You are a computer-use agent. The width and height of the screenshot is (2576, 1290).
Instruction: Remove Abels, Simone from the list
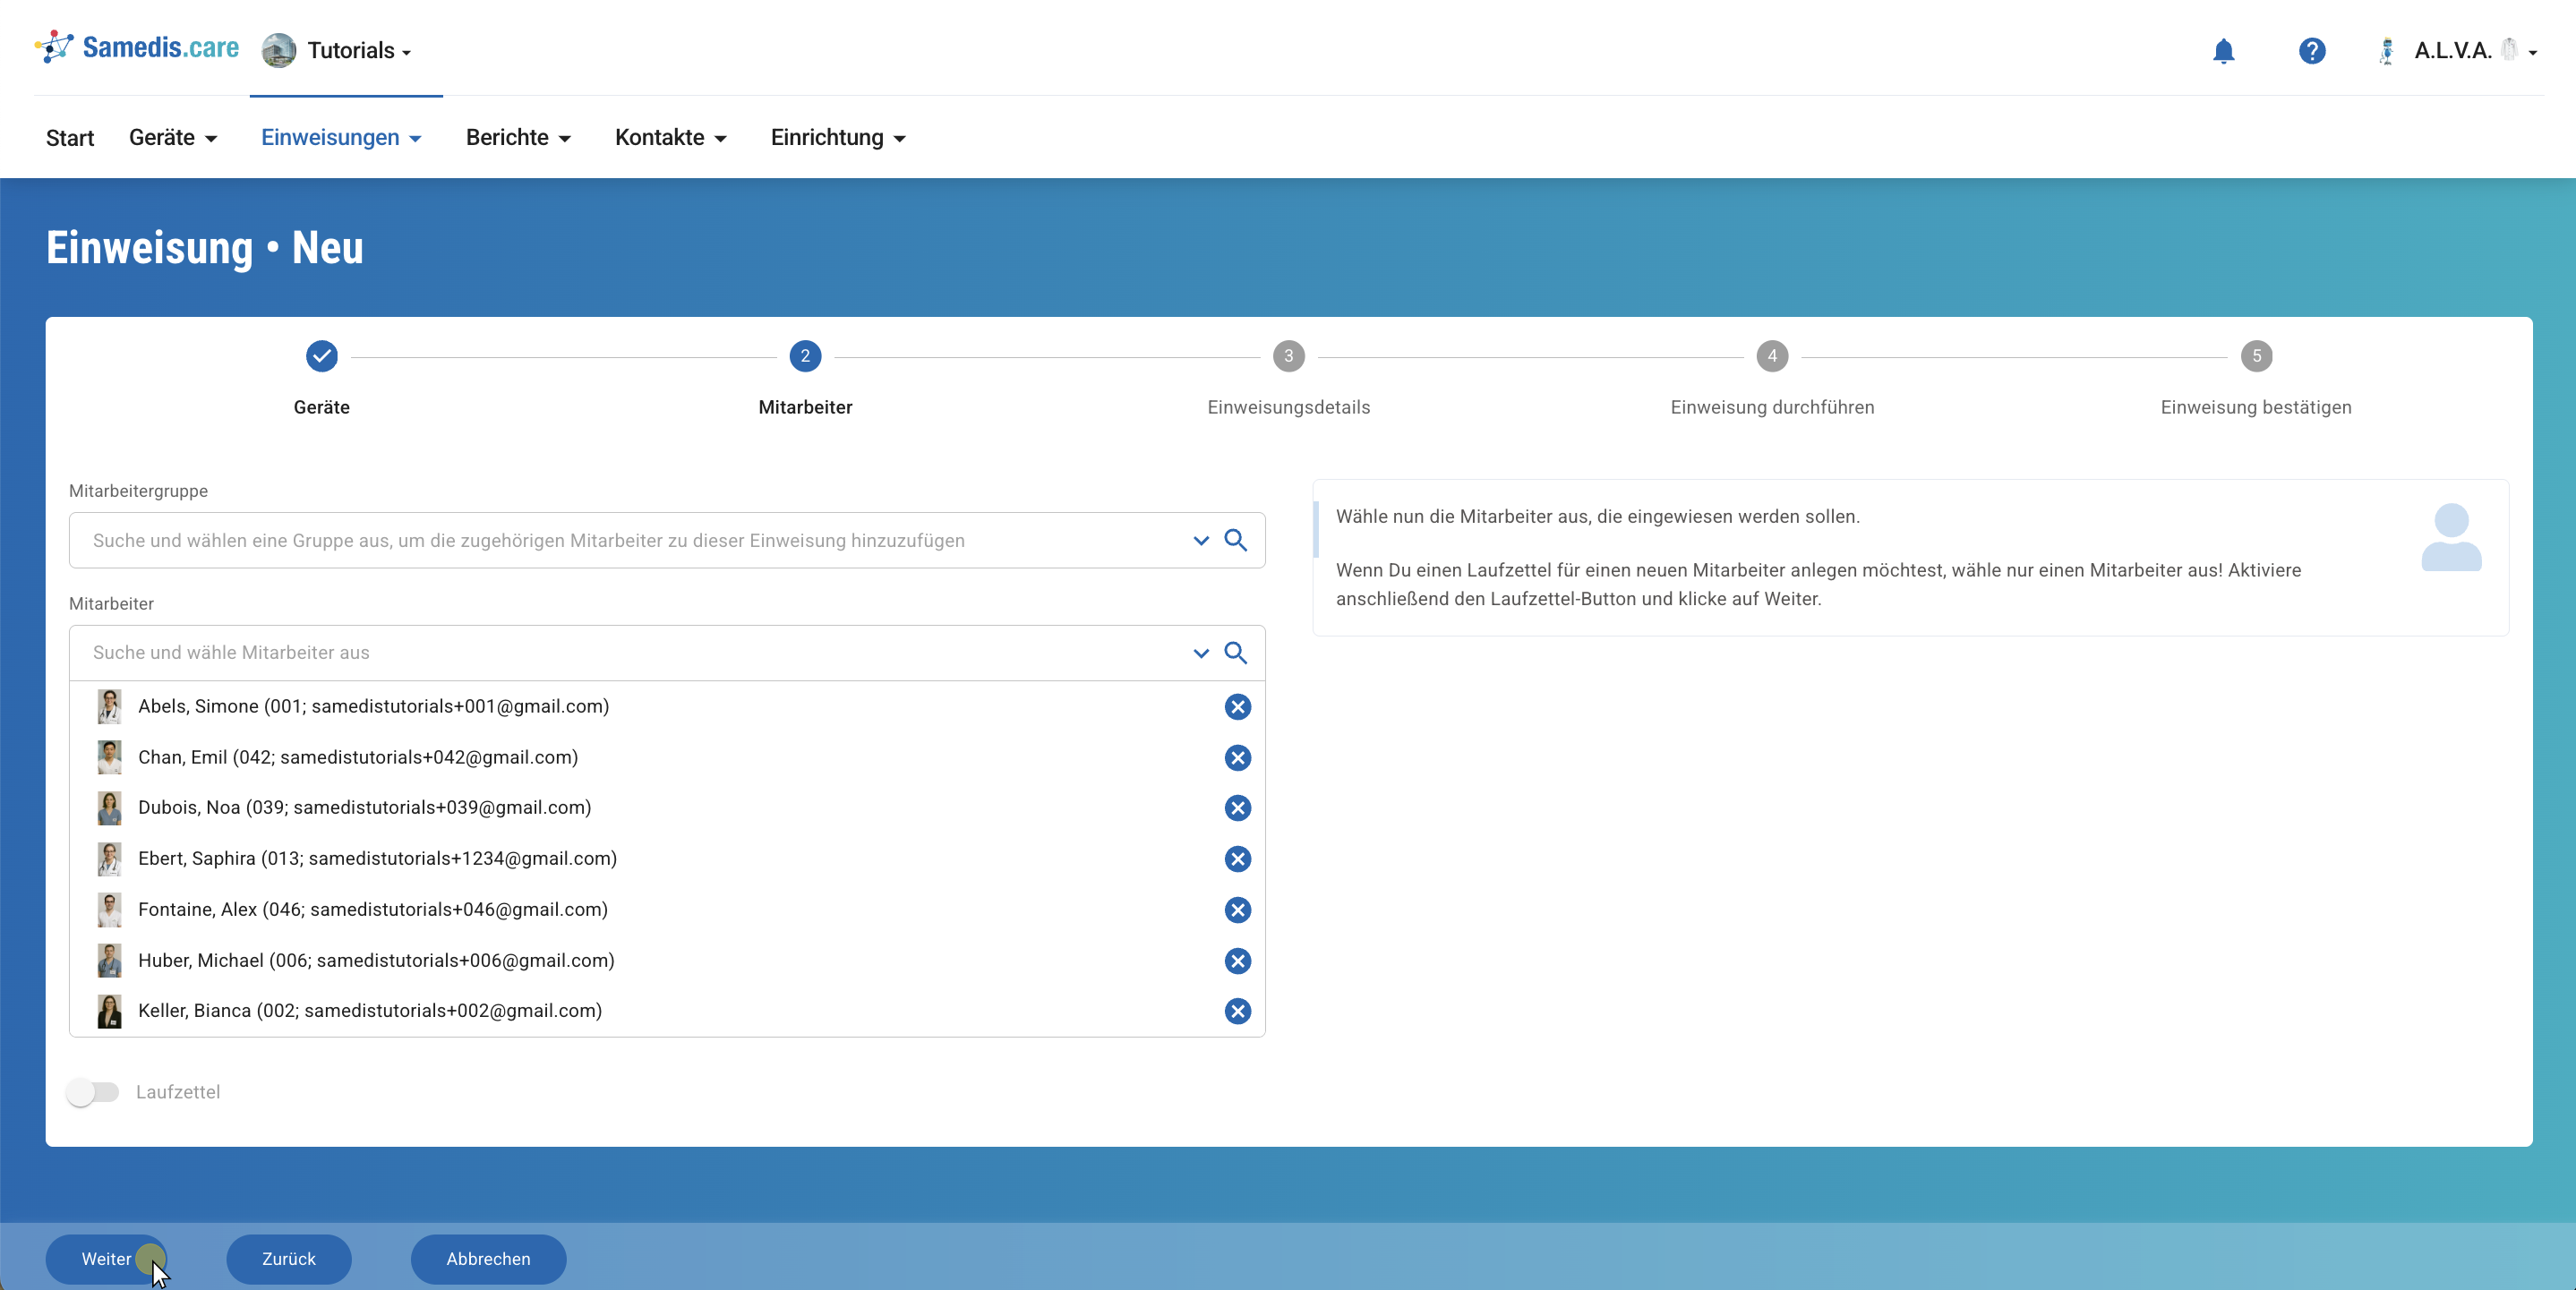coord(1237,707)
